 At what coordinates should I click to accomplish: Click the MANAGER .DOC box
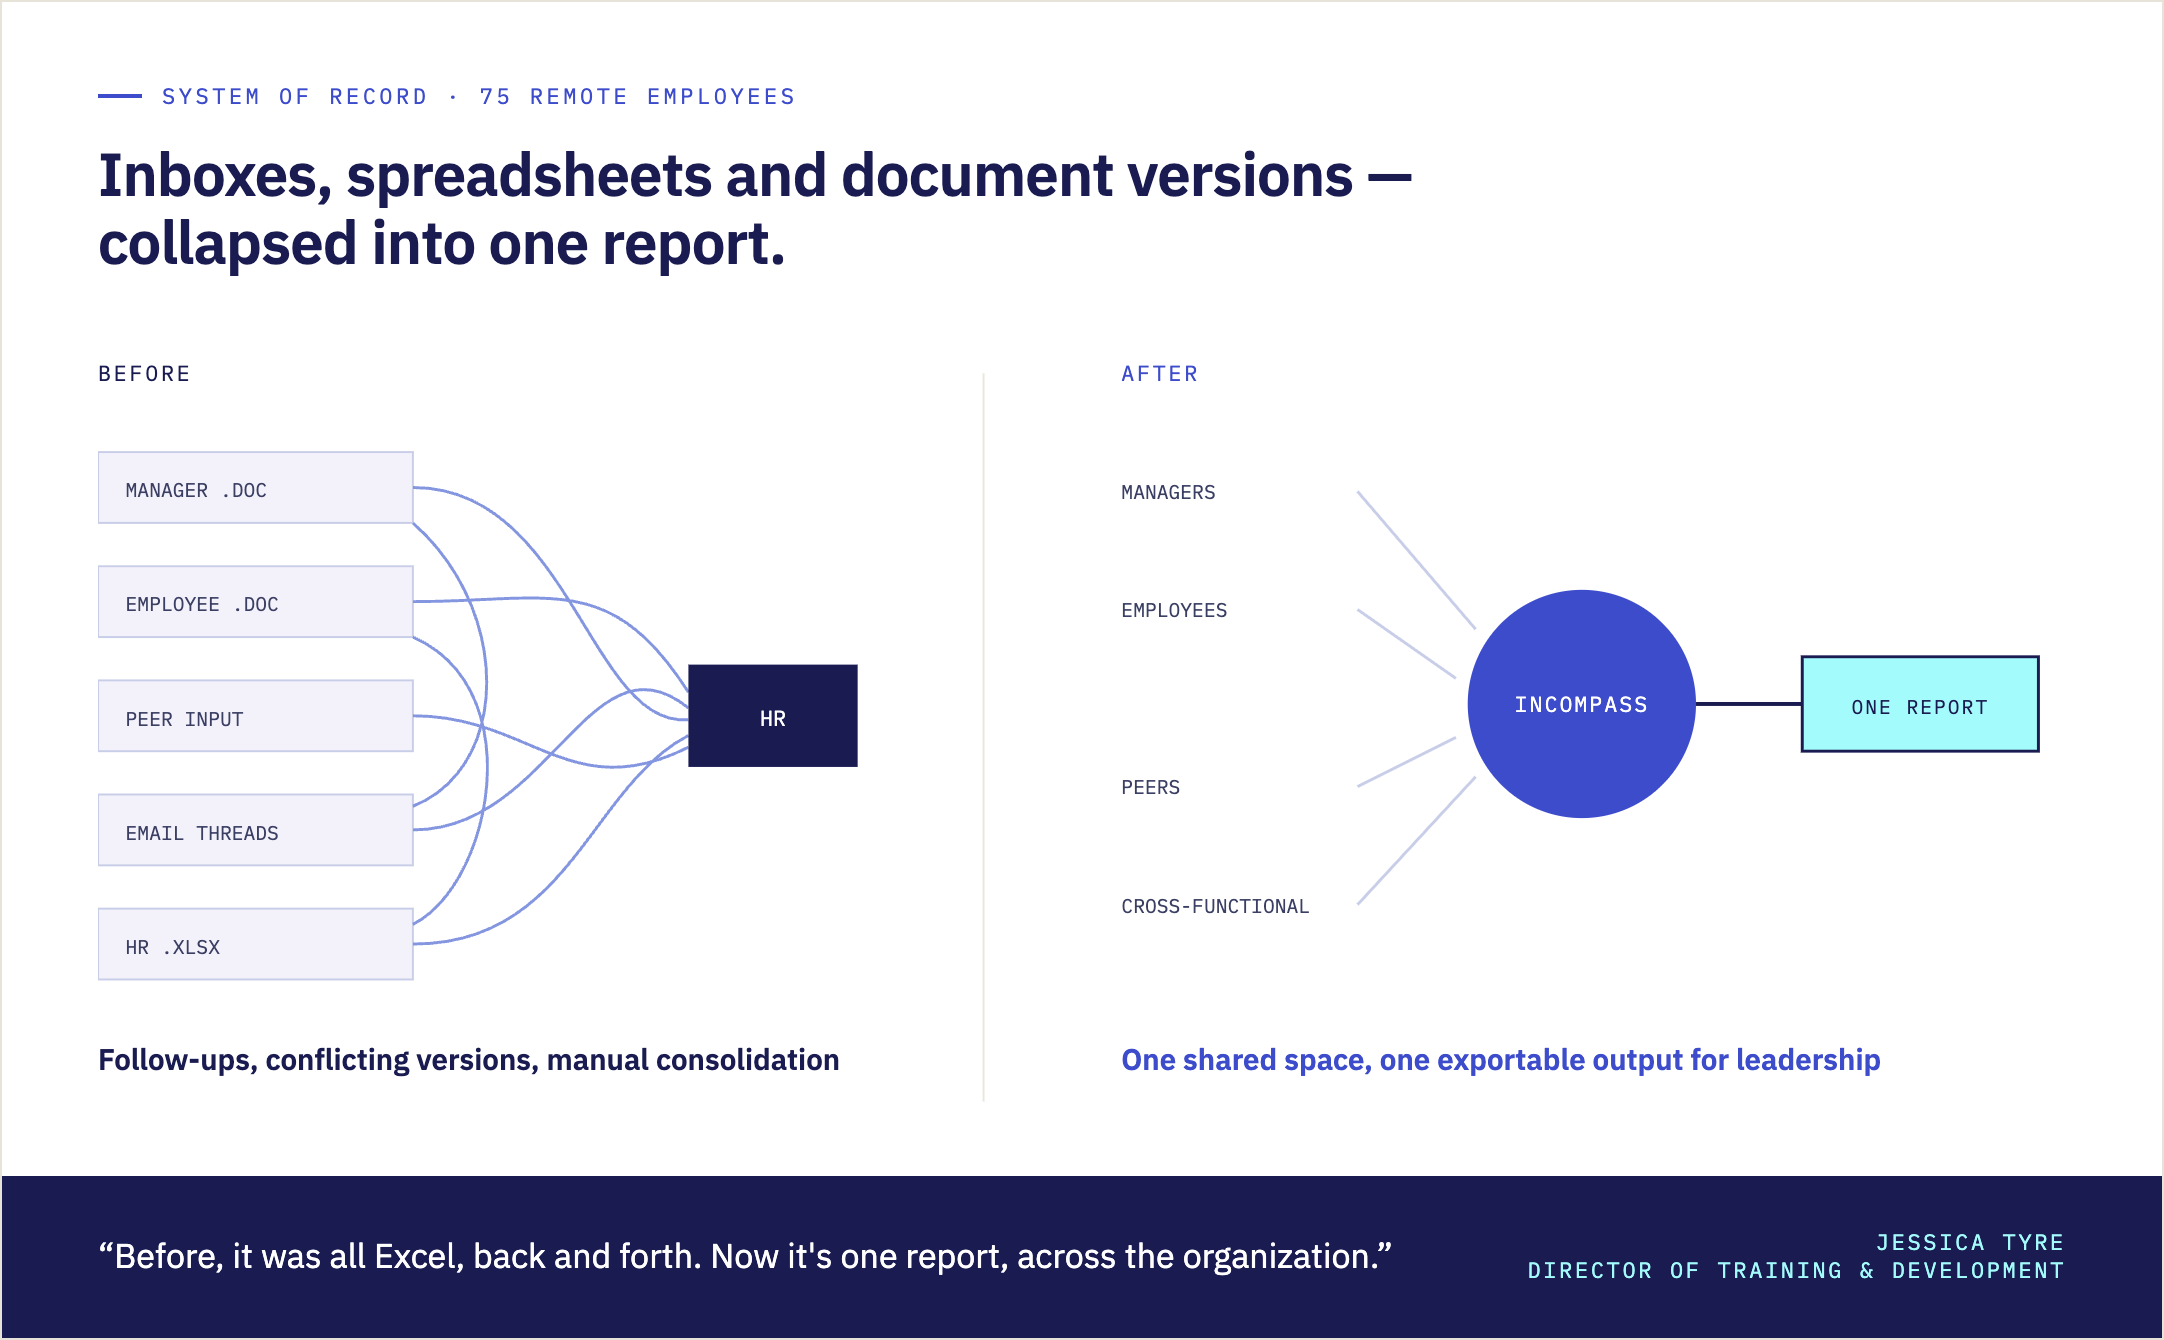pos(255,488)
